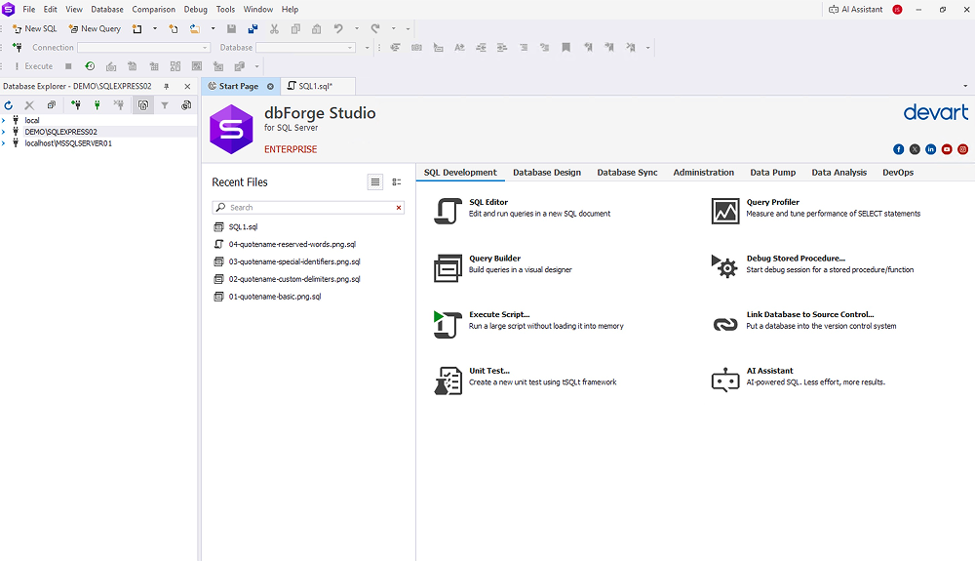Click the AI Assistant button in the title bar
Screen dimensions: 977x562
pyautogui.click(x=855, y=9)
